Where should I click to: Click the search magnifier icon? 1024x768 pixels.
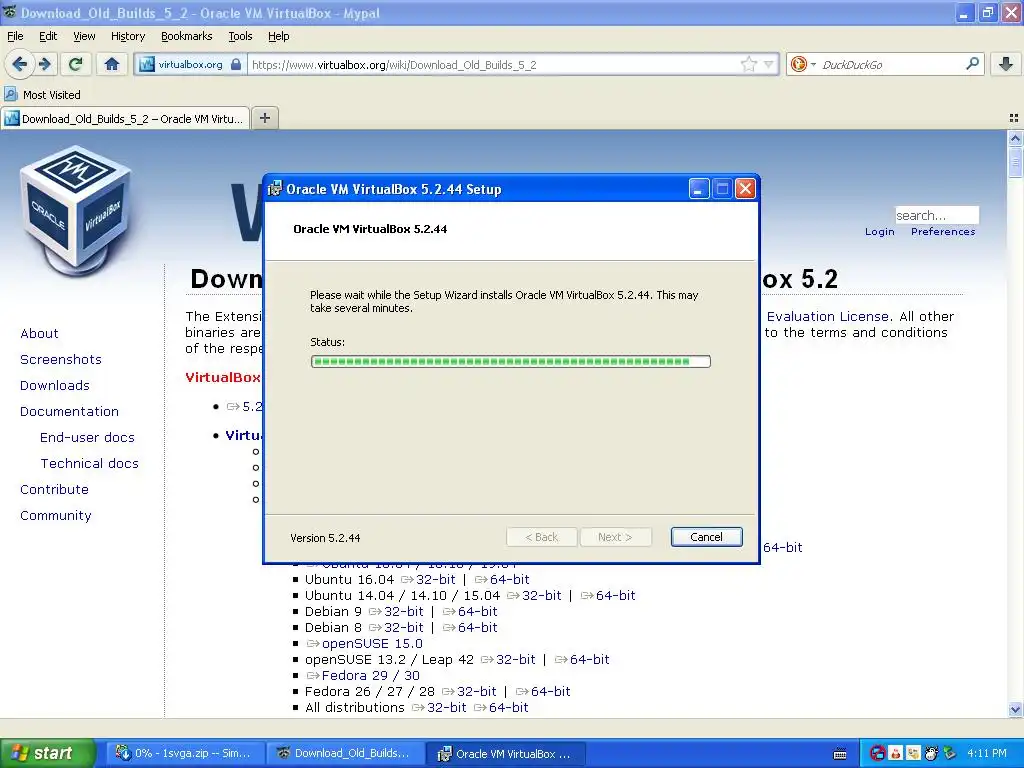click(972, 64)
